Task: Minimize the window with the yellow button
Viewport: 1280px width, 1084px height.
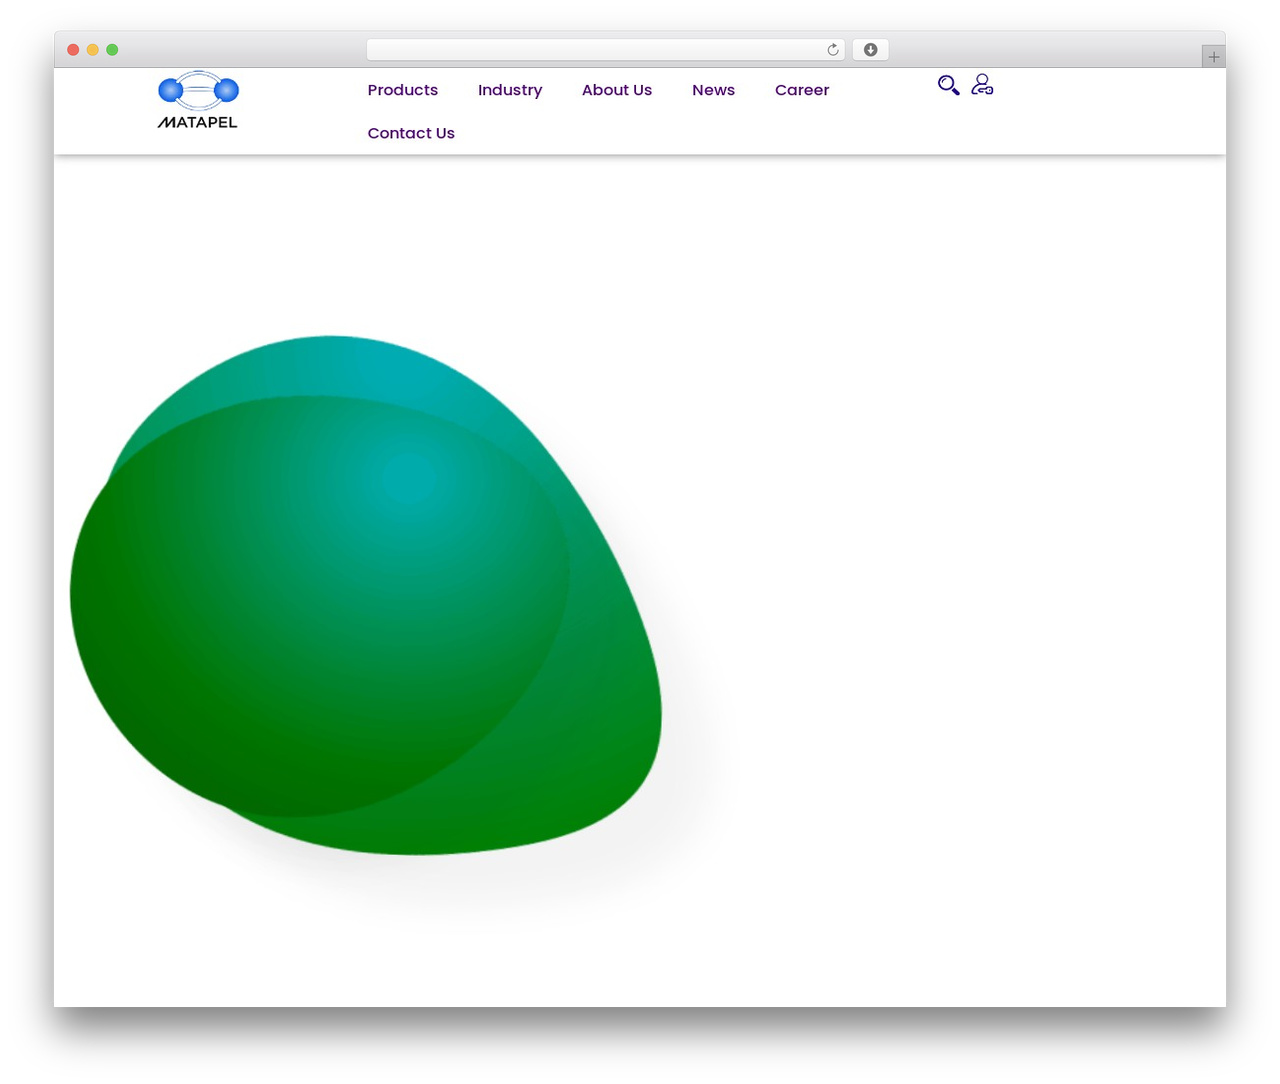Action: click(93, 50)
